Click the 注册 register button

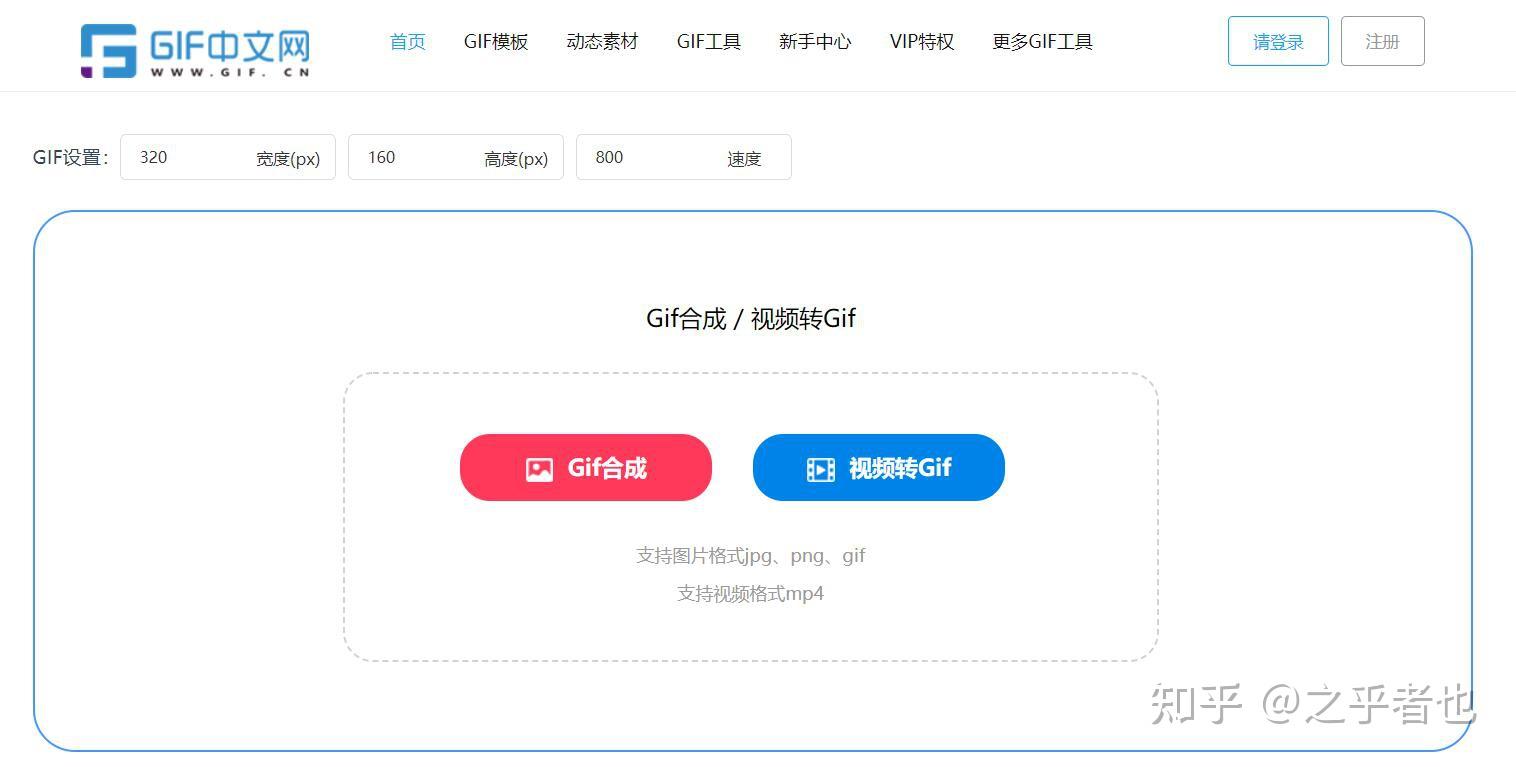[x=1382, y=41]
